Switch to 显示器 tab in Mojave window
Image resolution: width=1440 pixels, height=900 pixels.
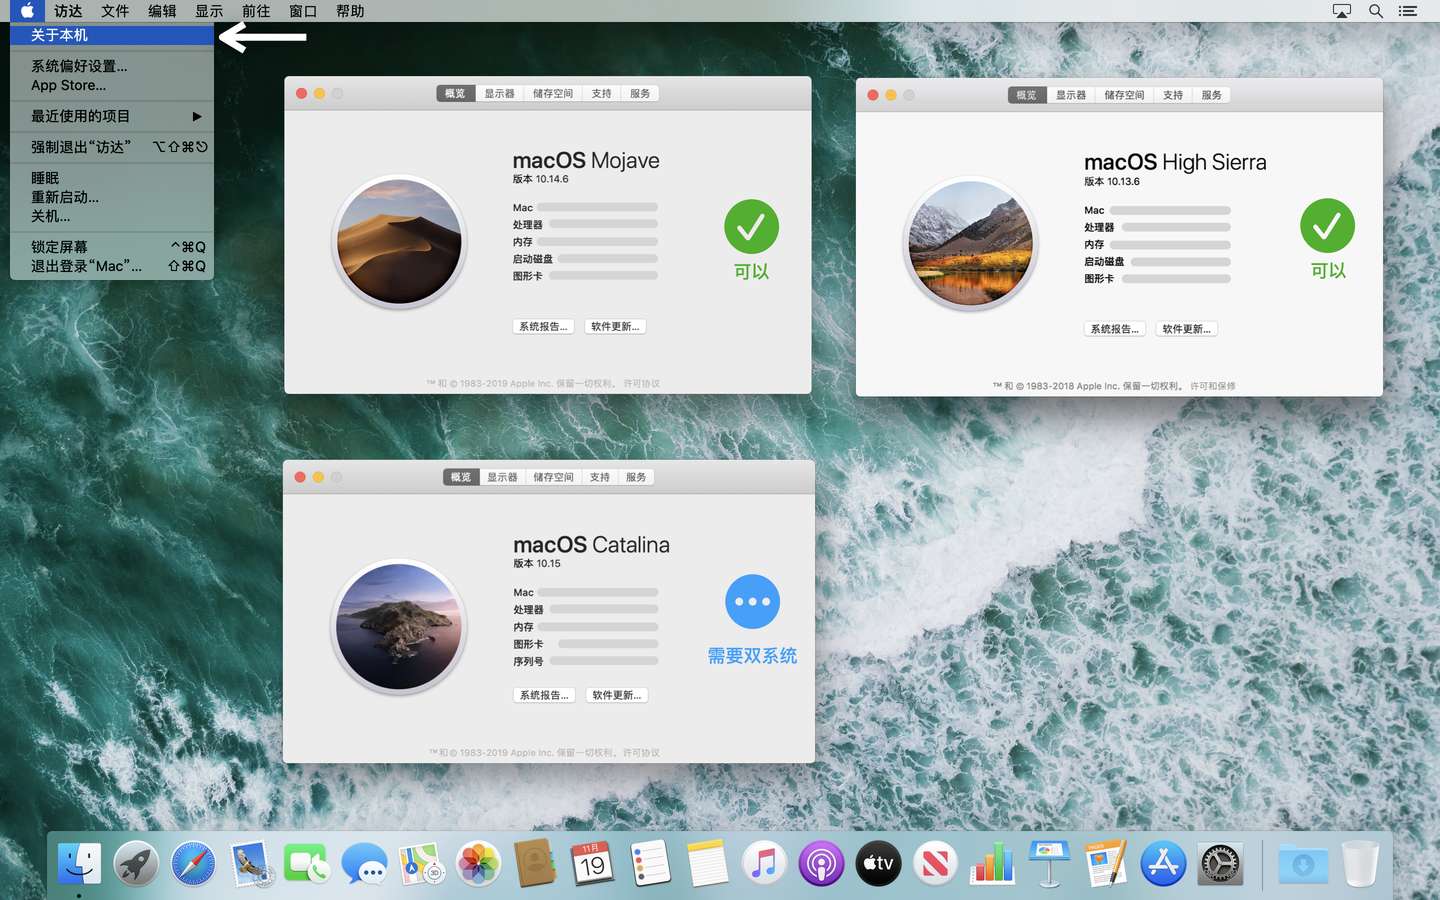pyautogui.click(x=500, y=93)
